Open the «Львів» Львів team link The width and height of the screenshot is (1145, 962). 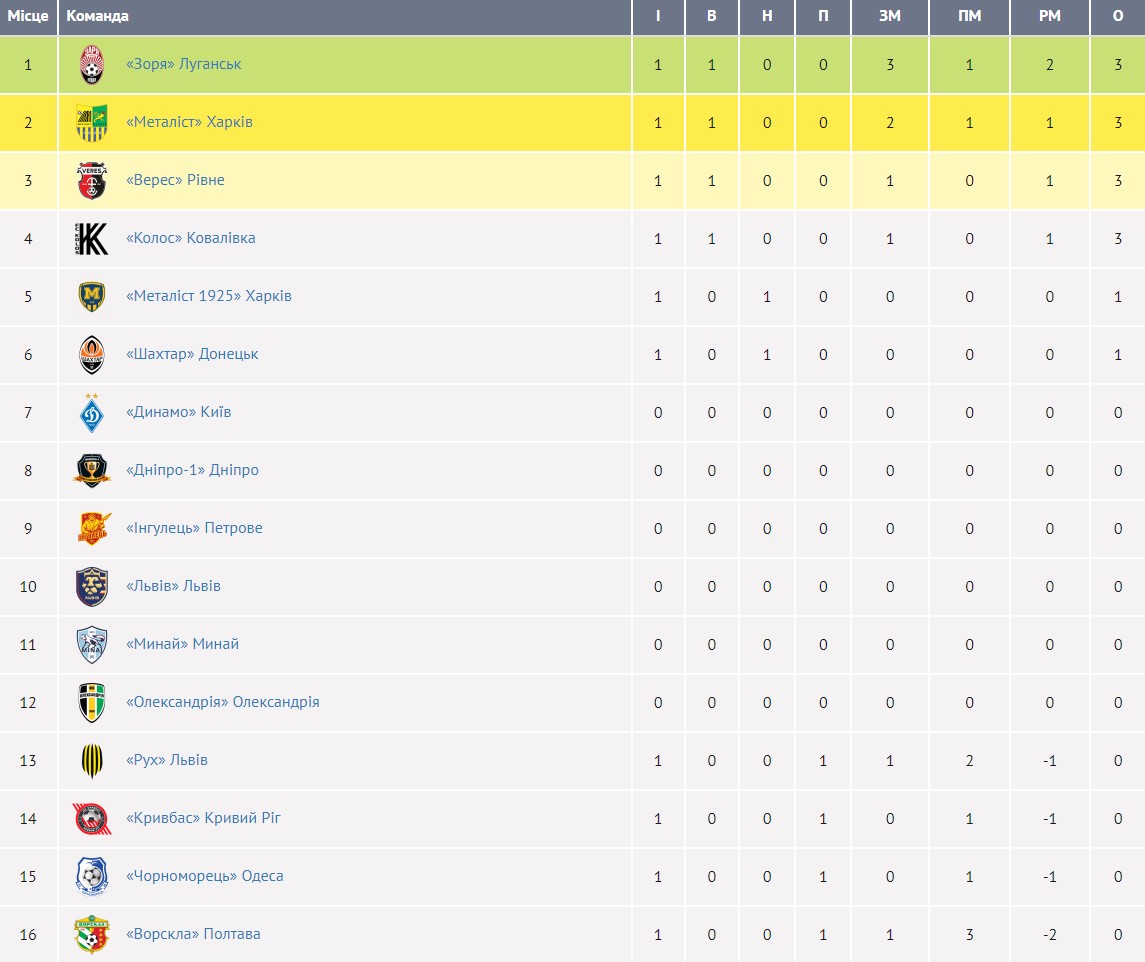click(x=173, y=586)
